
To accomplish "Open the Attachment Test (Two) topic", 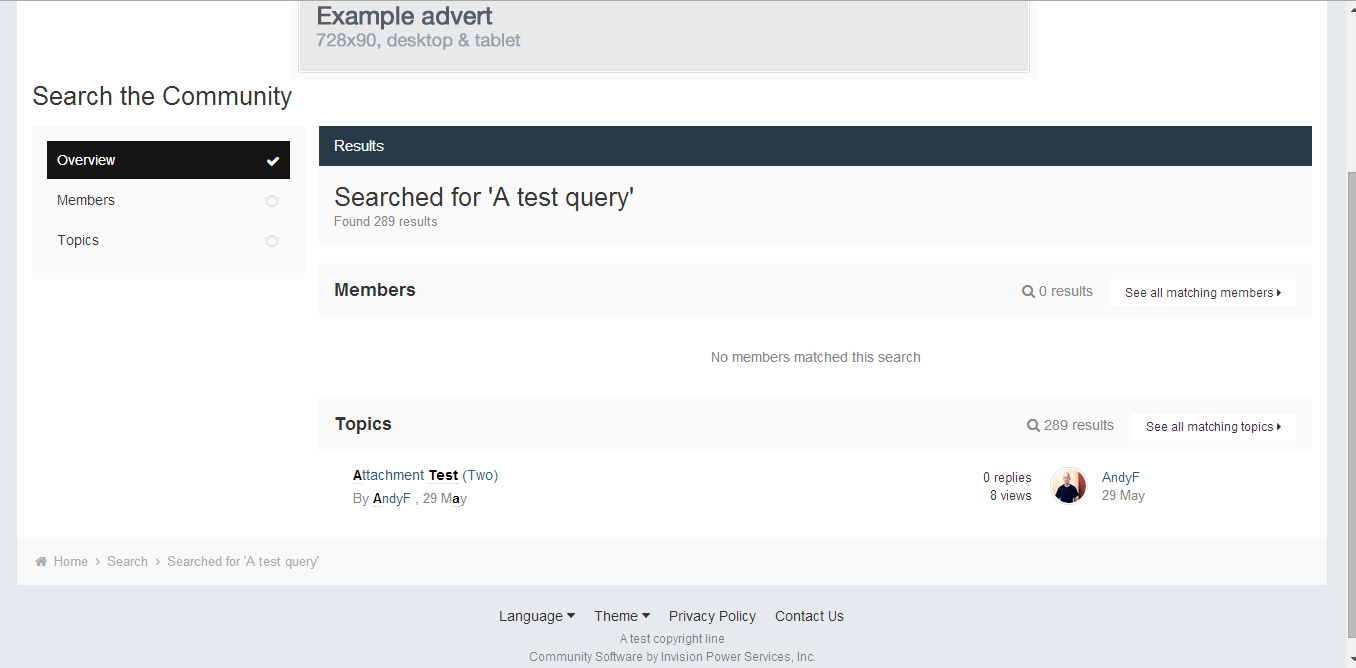I will point(425,475).
